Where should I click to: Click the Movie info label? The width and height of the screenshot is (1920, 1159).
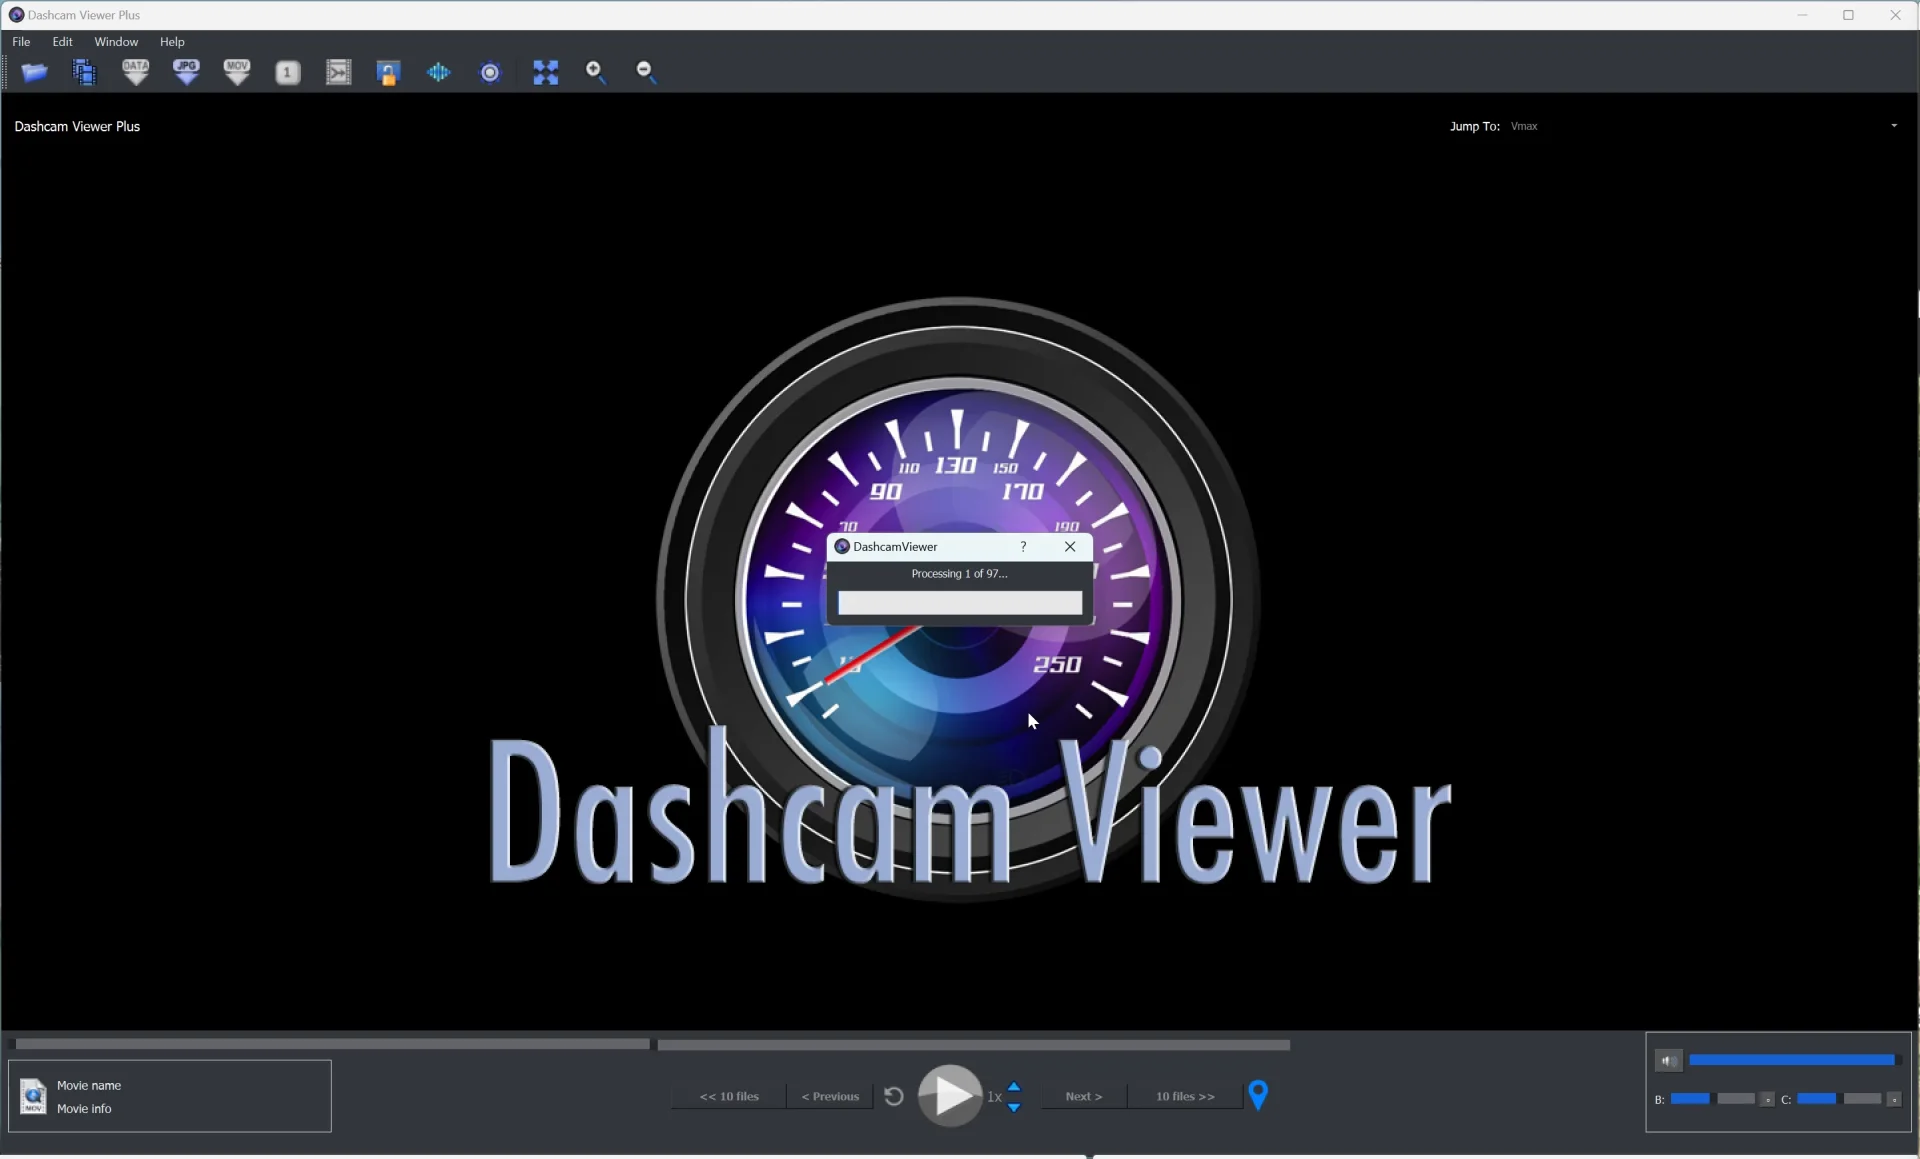(84, 1108)
